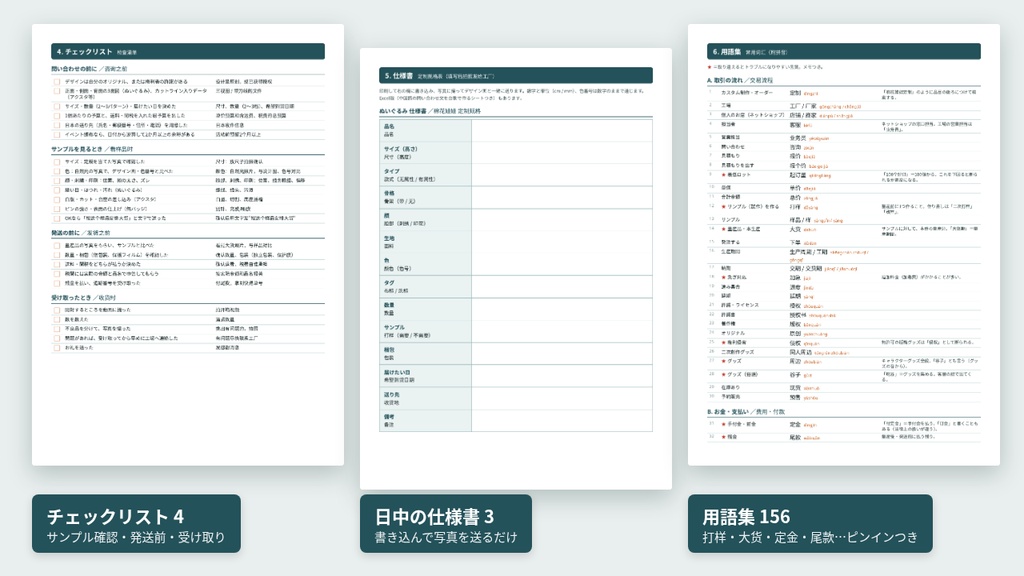Check first box under サンプルを見るとき heading
The image size is (1024, 576).
(x=57, y=161)
